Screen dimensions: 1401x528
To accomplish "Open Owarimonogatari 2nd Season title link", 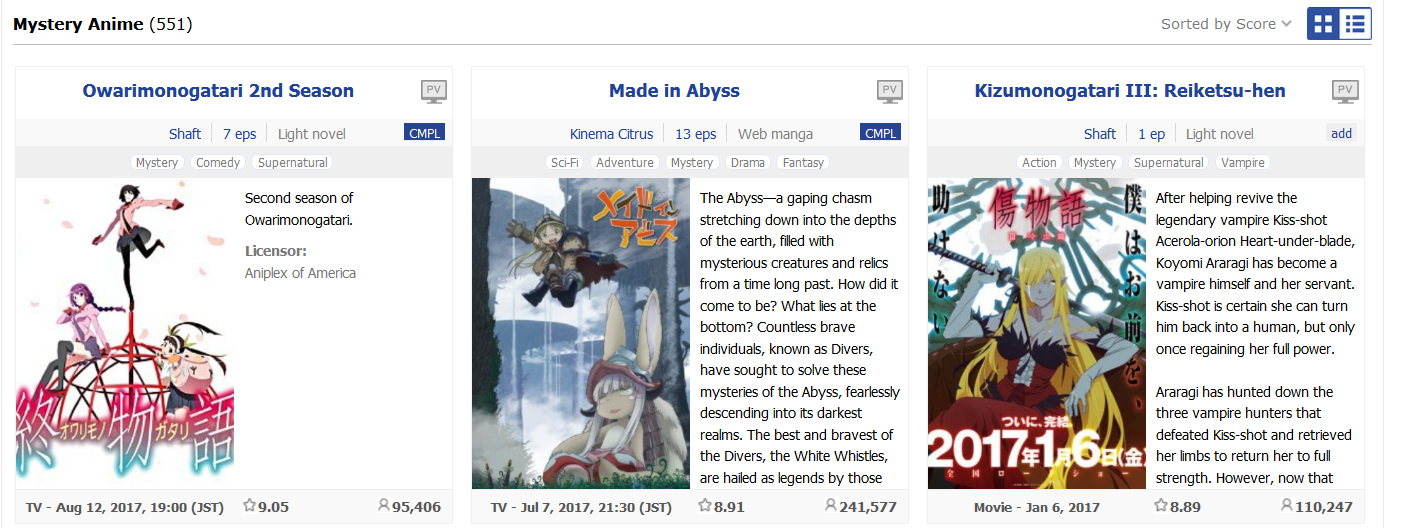I will pos(218,91).
